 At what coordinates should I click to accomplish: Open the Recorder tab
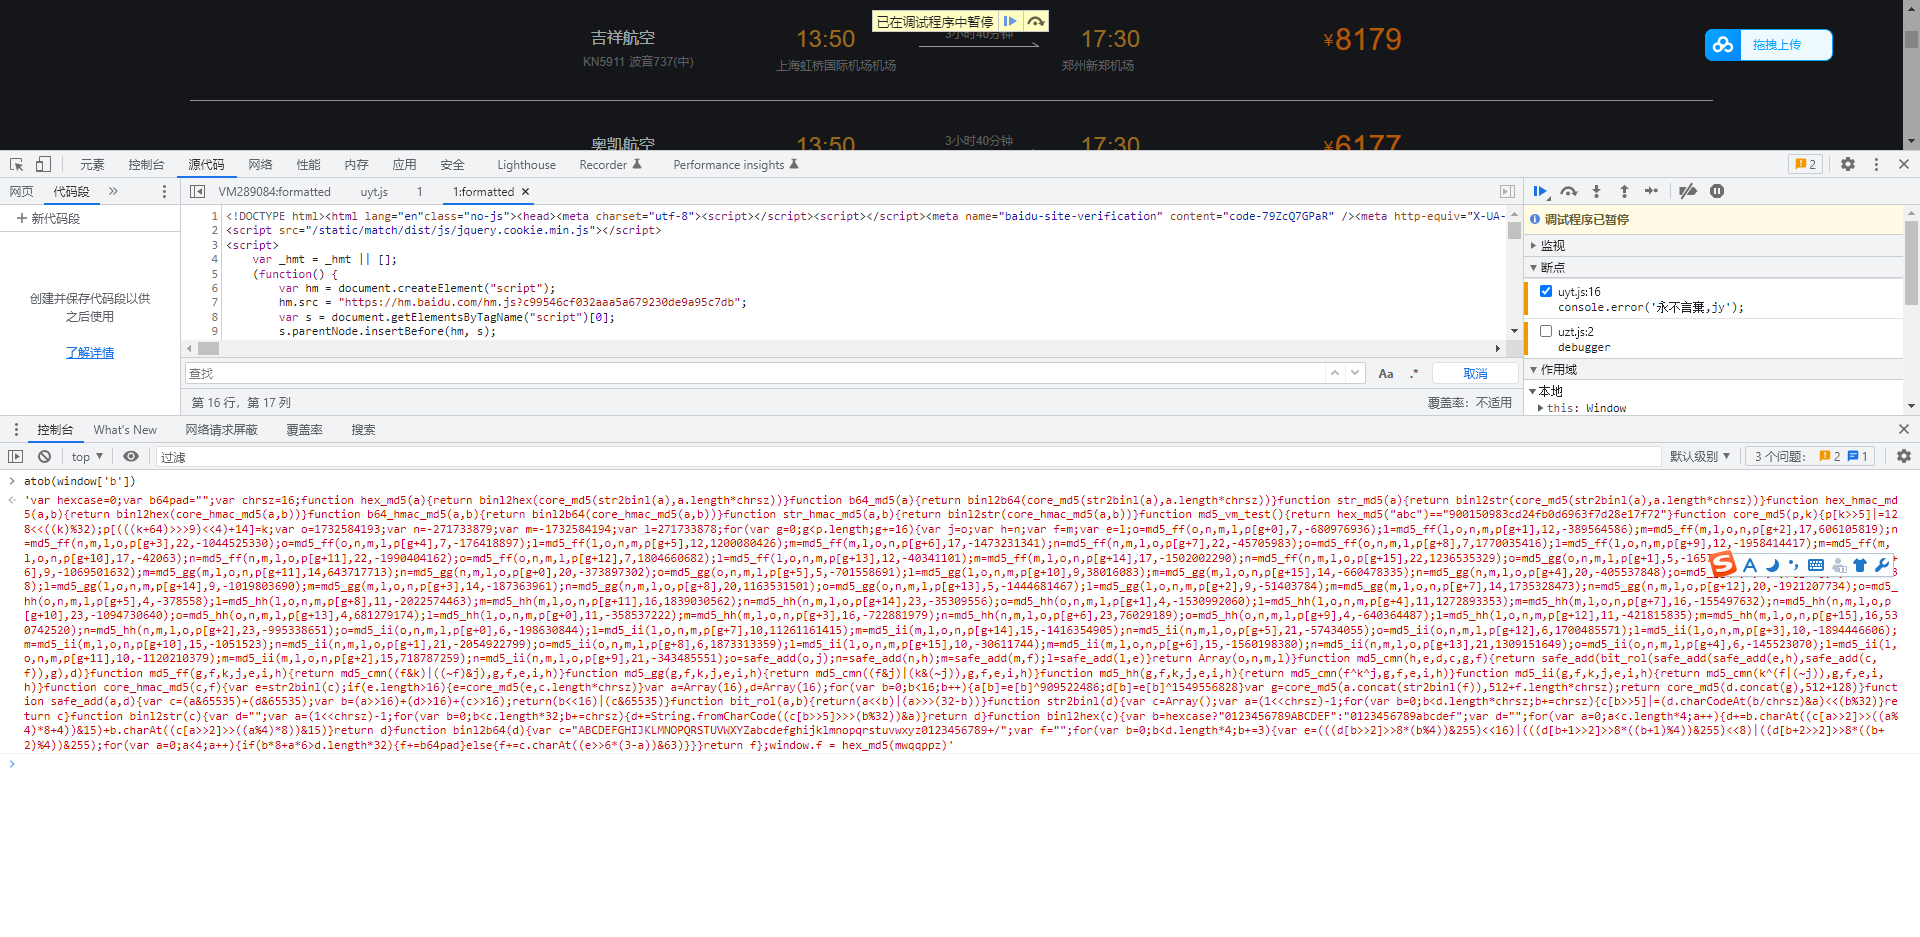coord(610,164)
